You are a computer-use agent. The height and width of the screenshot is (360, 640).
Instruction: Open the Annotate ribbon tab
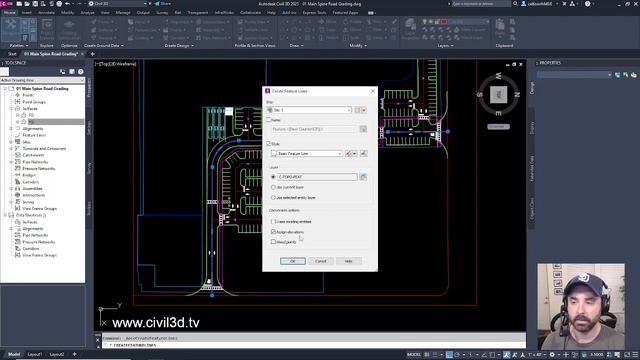point(46,13)
